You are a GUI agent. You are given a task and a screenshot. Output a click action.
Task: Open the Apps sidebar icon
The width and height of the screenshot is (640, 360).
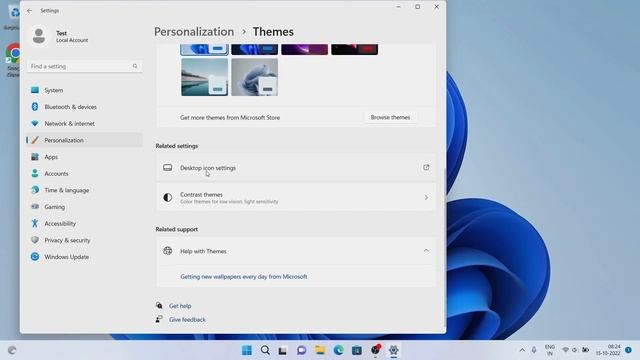pyautogui.click(x=35, y=157)
